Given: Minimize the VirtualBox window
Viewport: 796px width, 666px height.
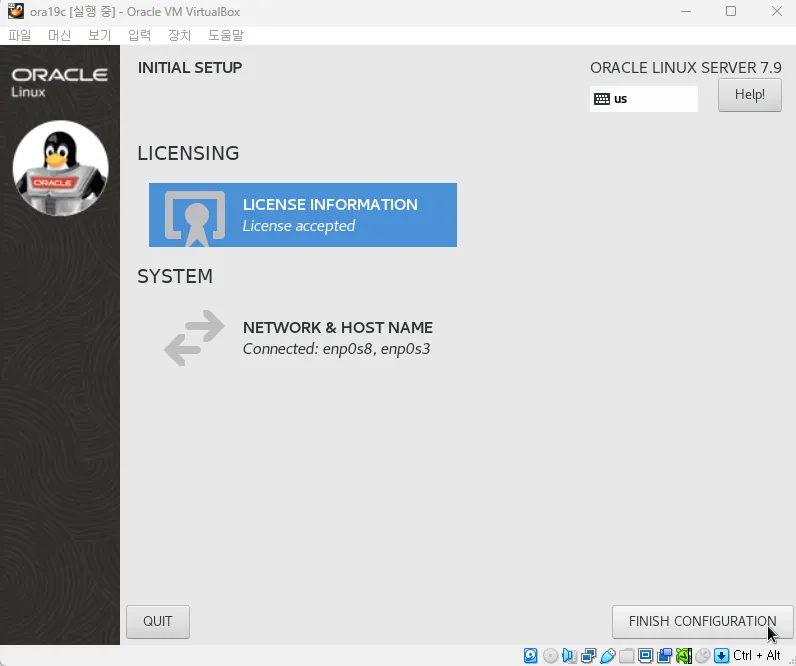Looking at the screenshot, I should pos(686,11).
